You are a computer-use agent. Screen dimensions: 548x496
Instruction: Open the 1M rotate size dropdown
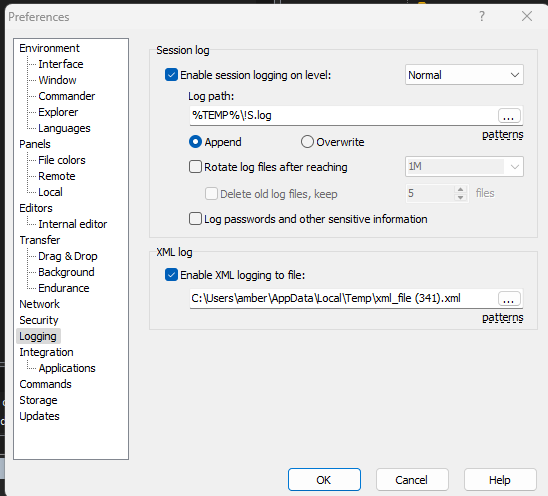click(x=464, y=166)
